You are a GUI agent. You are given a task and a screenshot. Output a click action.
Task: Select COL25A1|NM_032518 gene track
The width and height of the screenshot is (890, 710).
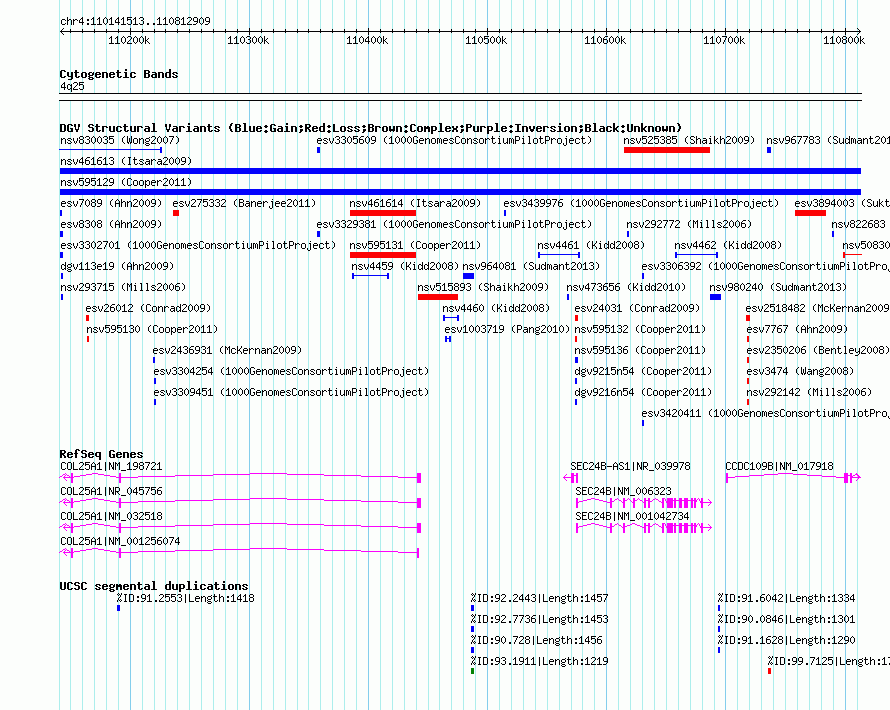[241, 528]
